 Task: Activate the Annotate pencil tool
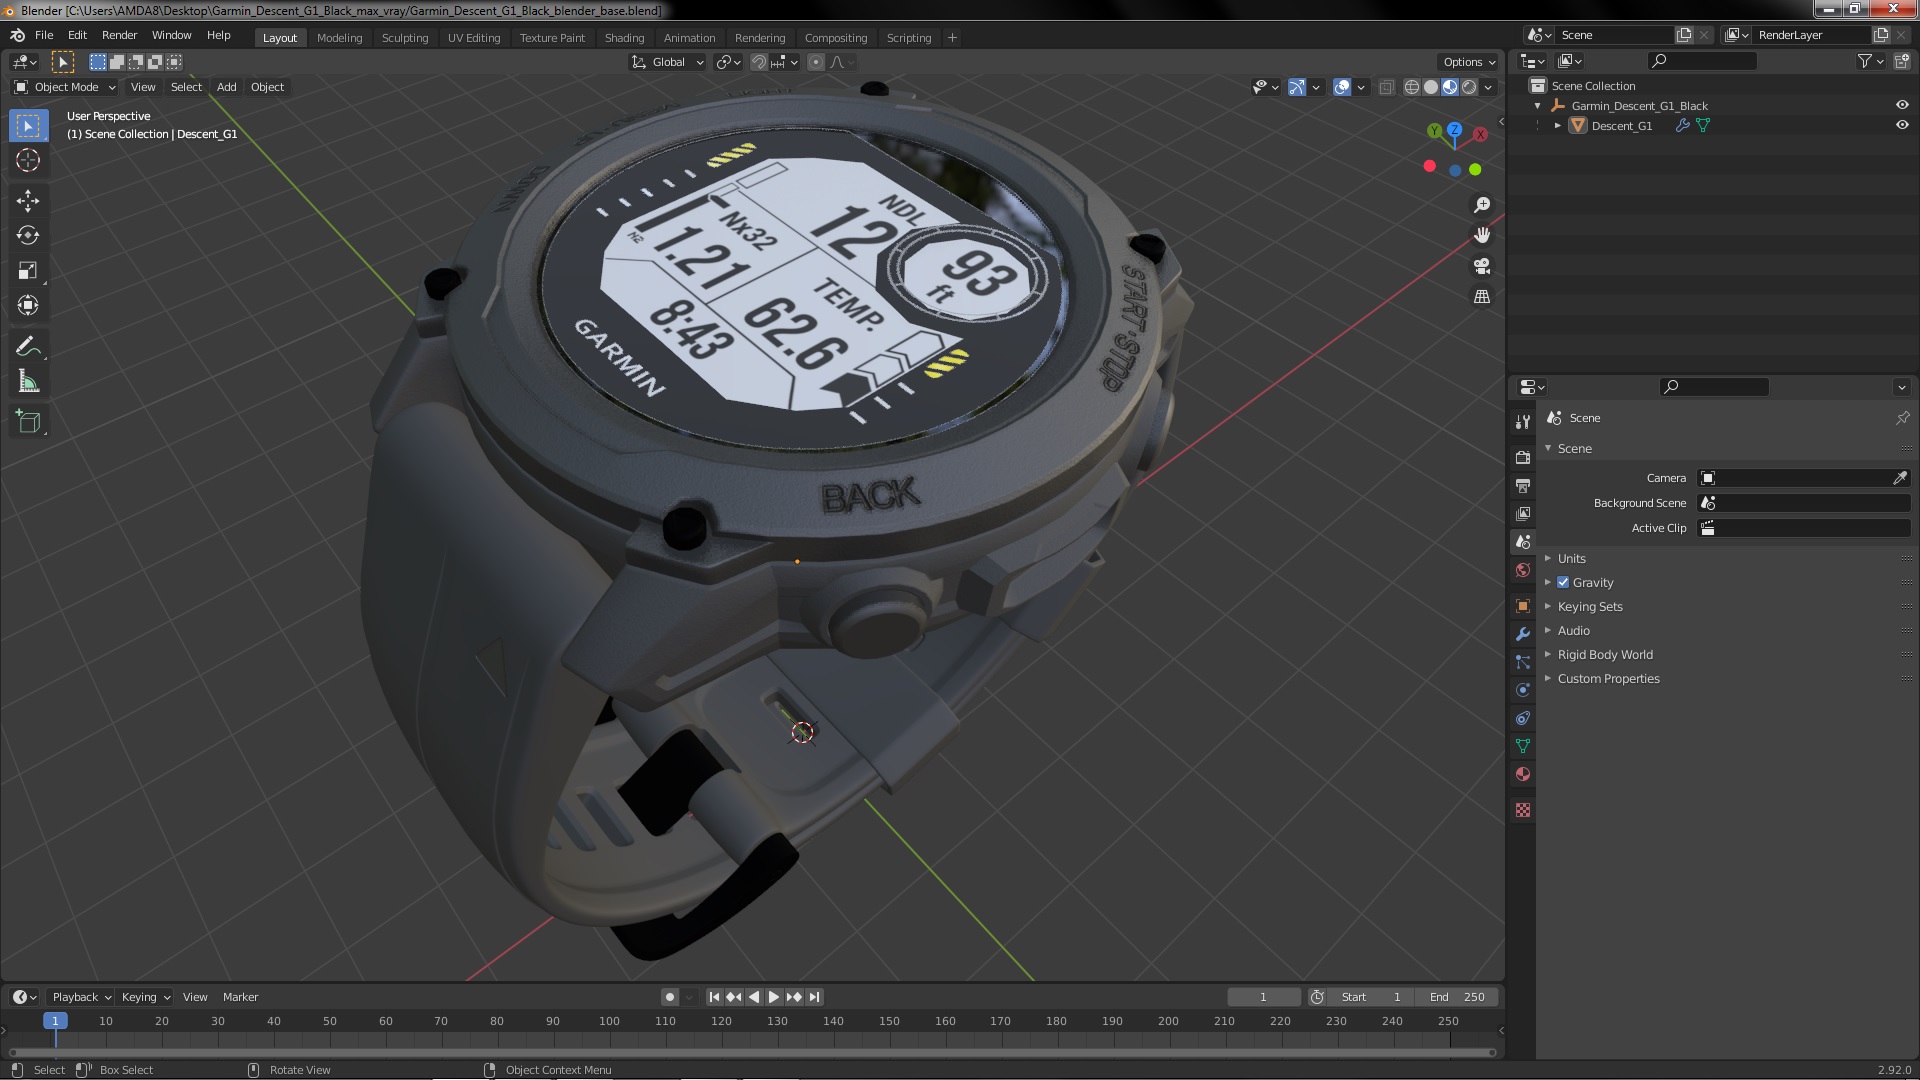[x=28, y=347]
